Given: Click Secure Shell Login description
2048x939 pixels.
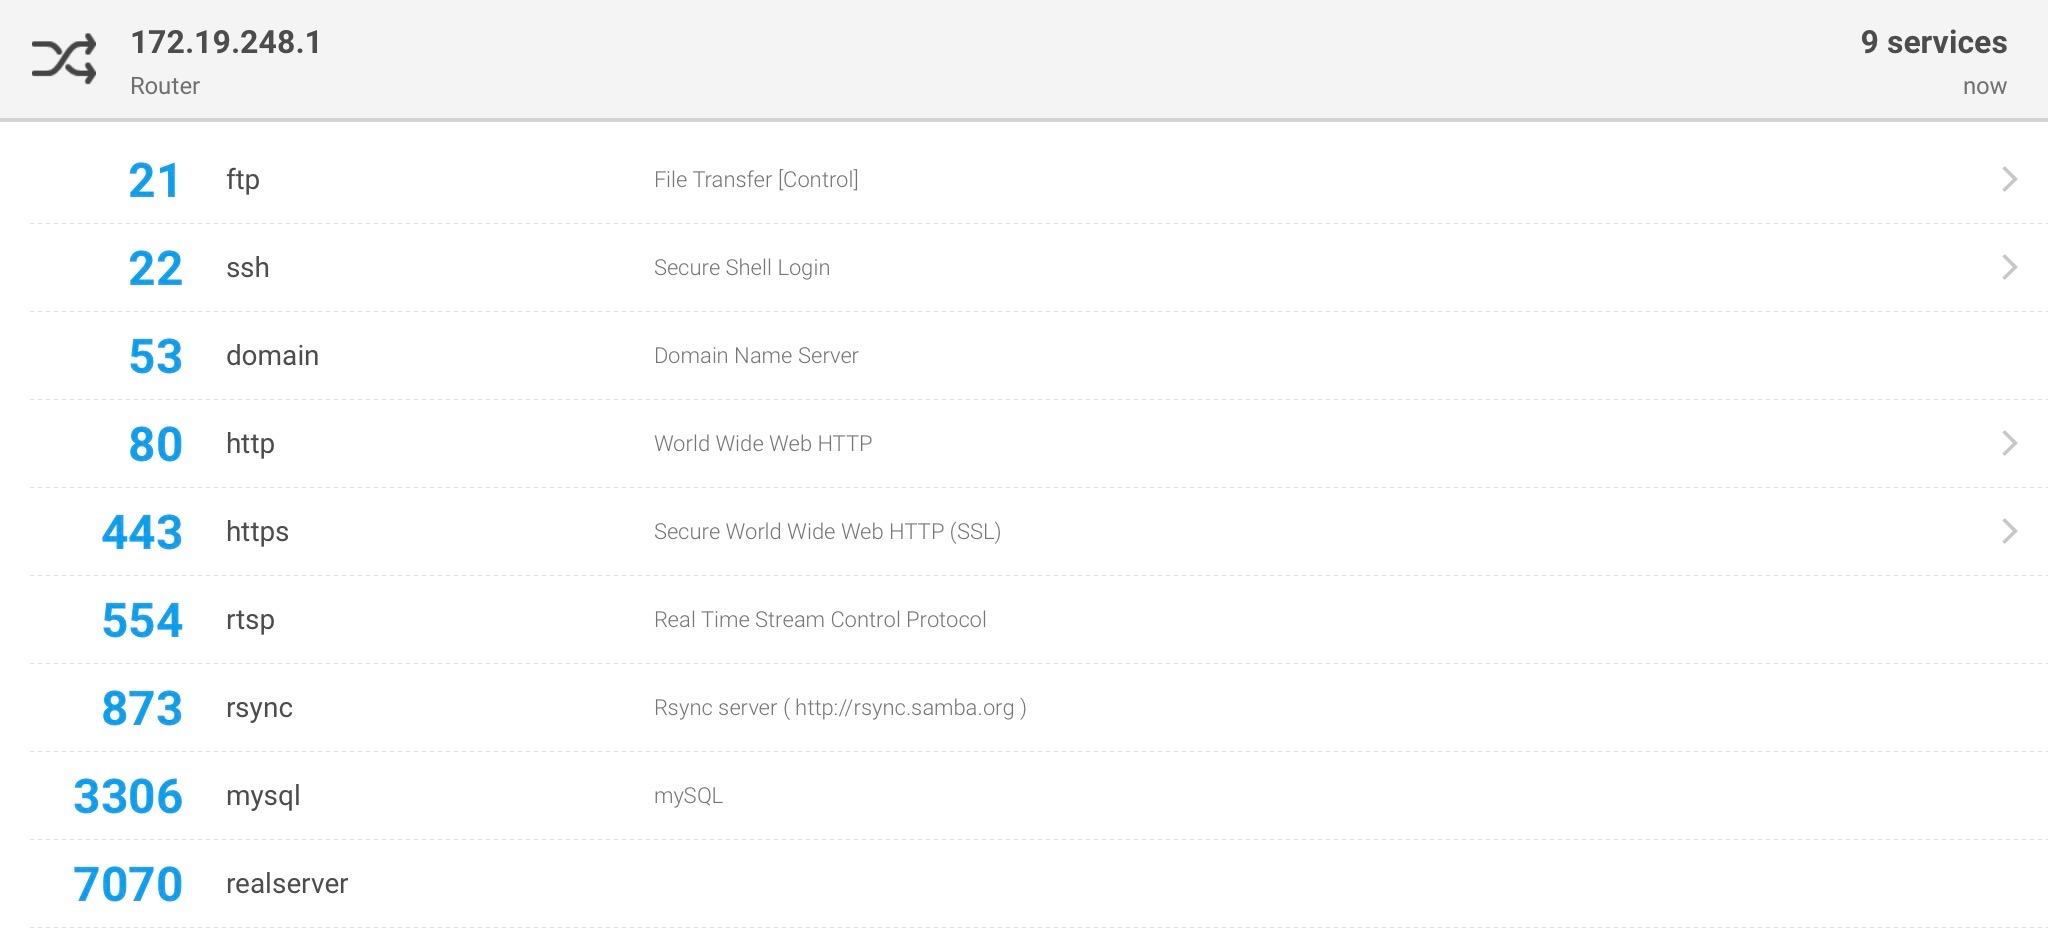Looking at the screenshot, I should (741, 268).
